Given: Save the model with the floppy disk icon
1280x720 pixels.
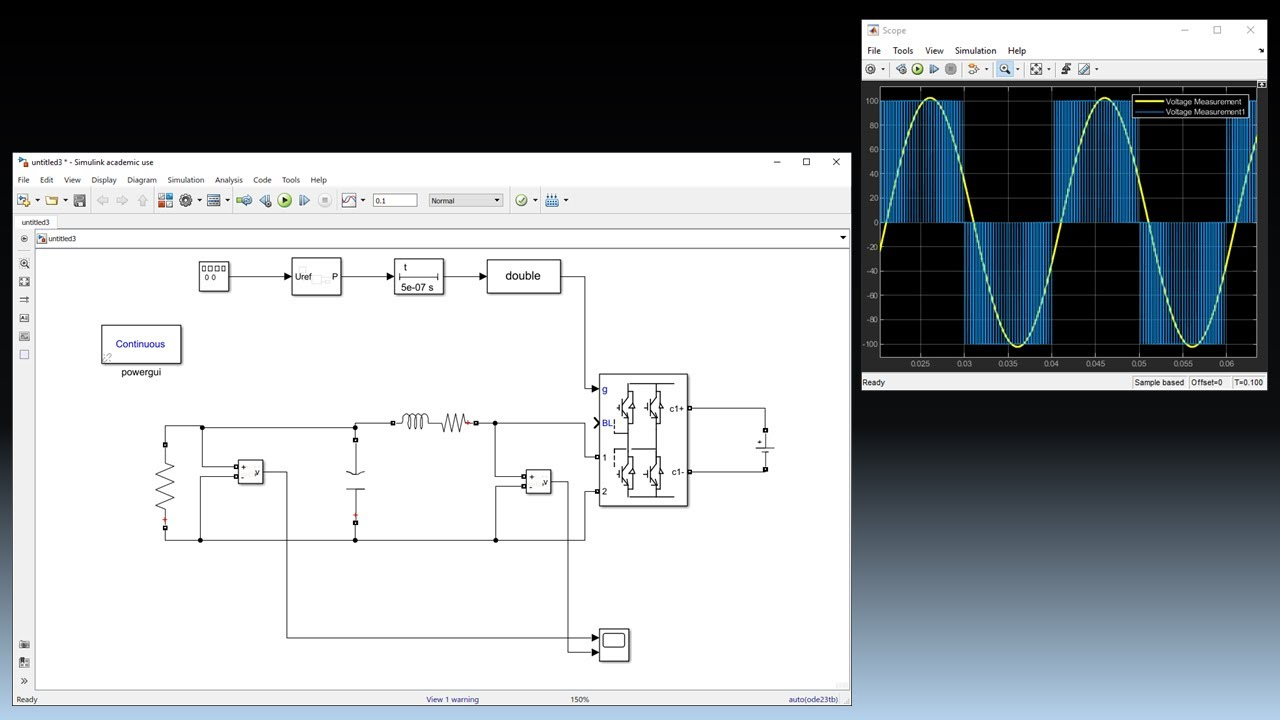Looking at the screenshot, I should coord(79,200).
